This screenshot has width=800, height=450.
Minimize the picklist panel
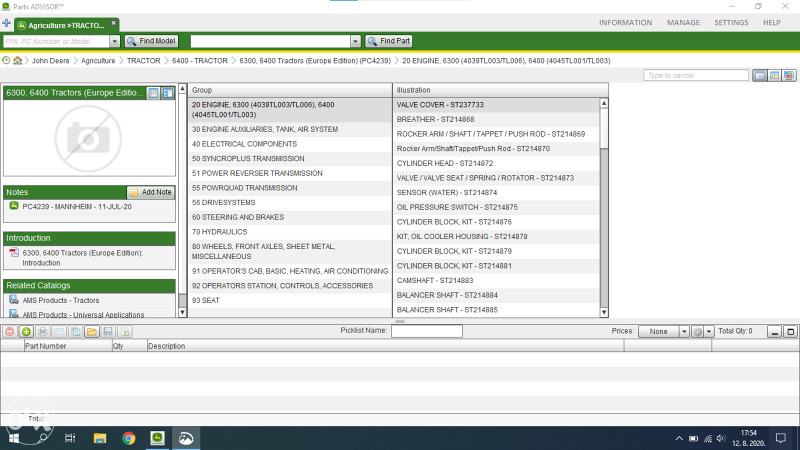pyautogui.click(x=774, y=332)
